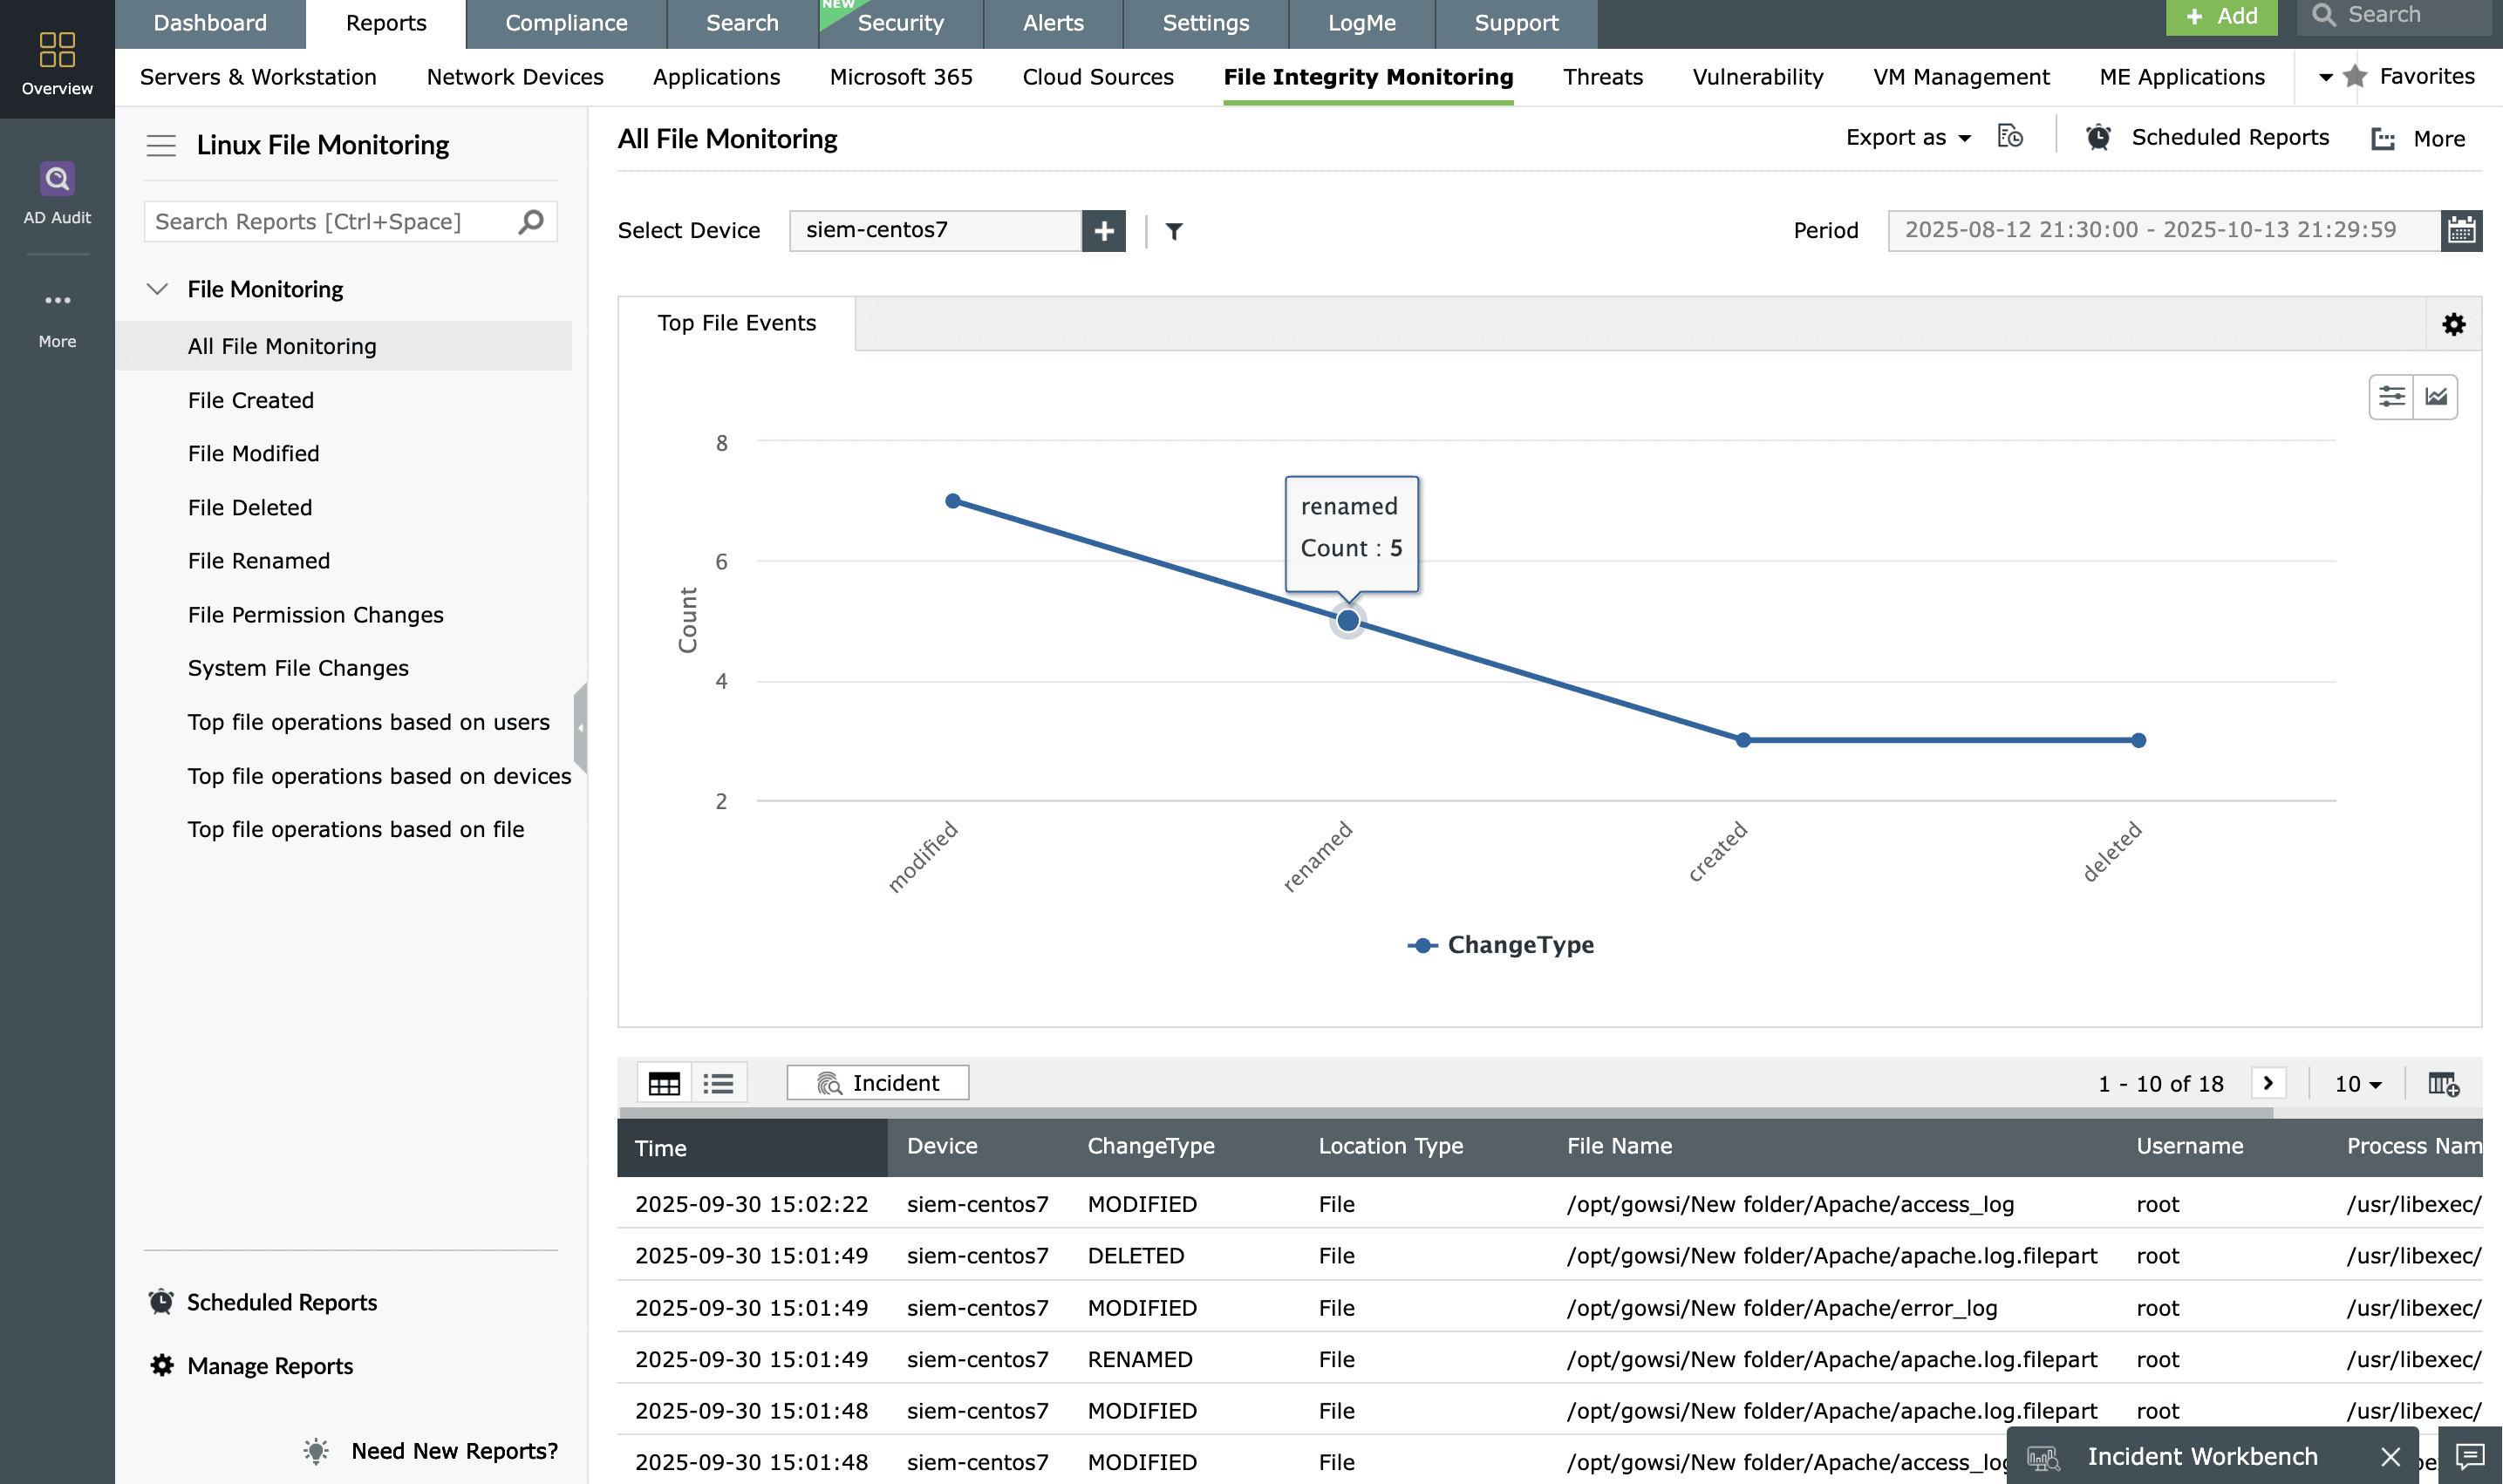Open the Export as dropdown

pos(1908,138)
